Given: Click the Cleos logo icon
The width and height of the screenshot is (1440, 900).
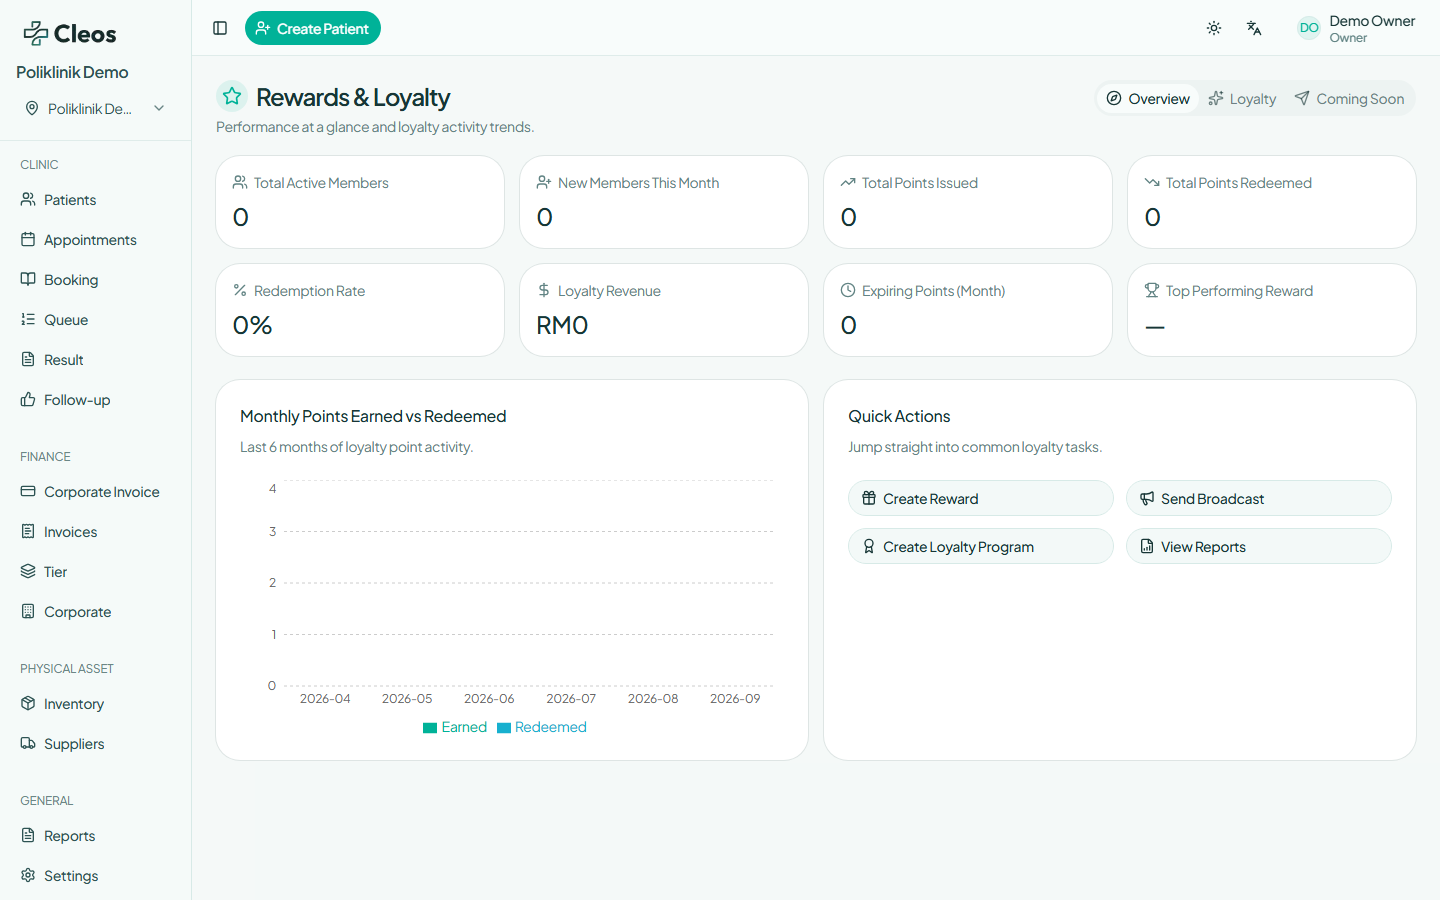Looking at the screenshot, I should tap(35, 33).
